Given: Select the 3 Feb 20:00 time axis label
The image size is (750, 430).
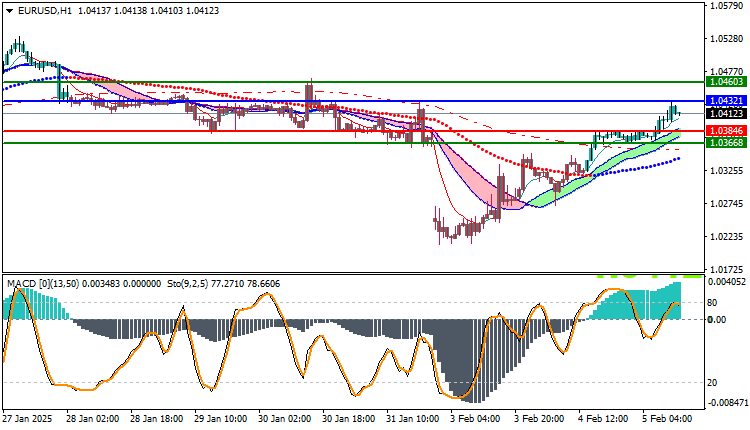Looking at the screenshot, I should [x=540, y=419].
